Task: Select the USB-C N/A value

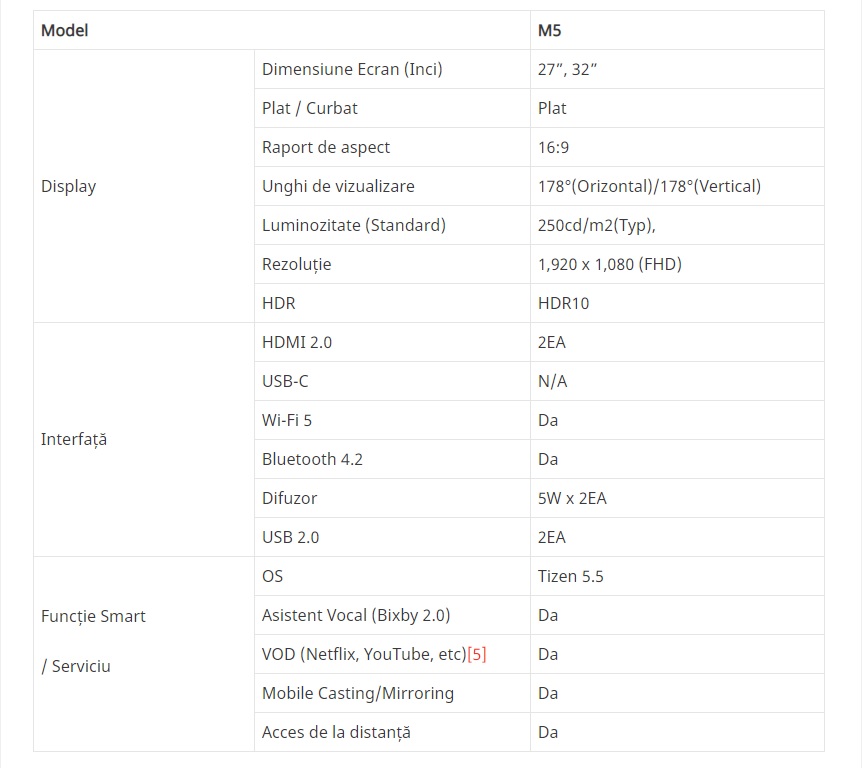Action: (552, 382)
